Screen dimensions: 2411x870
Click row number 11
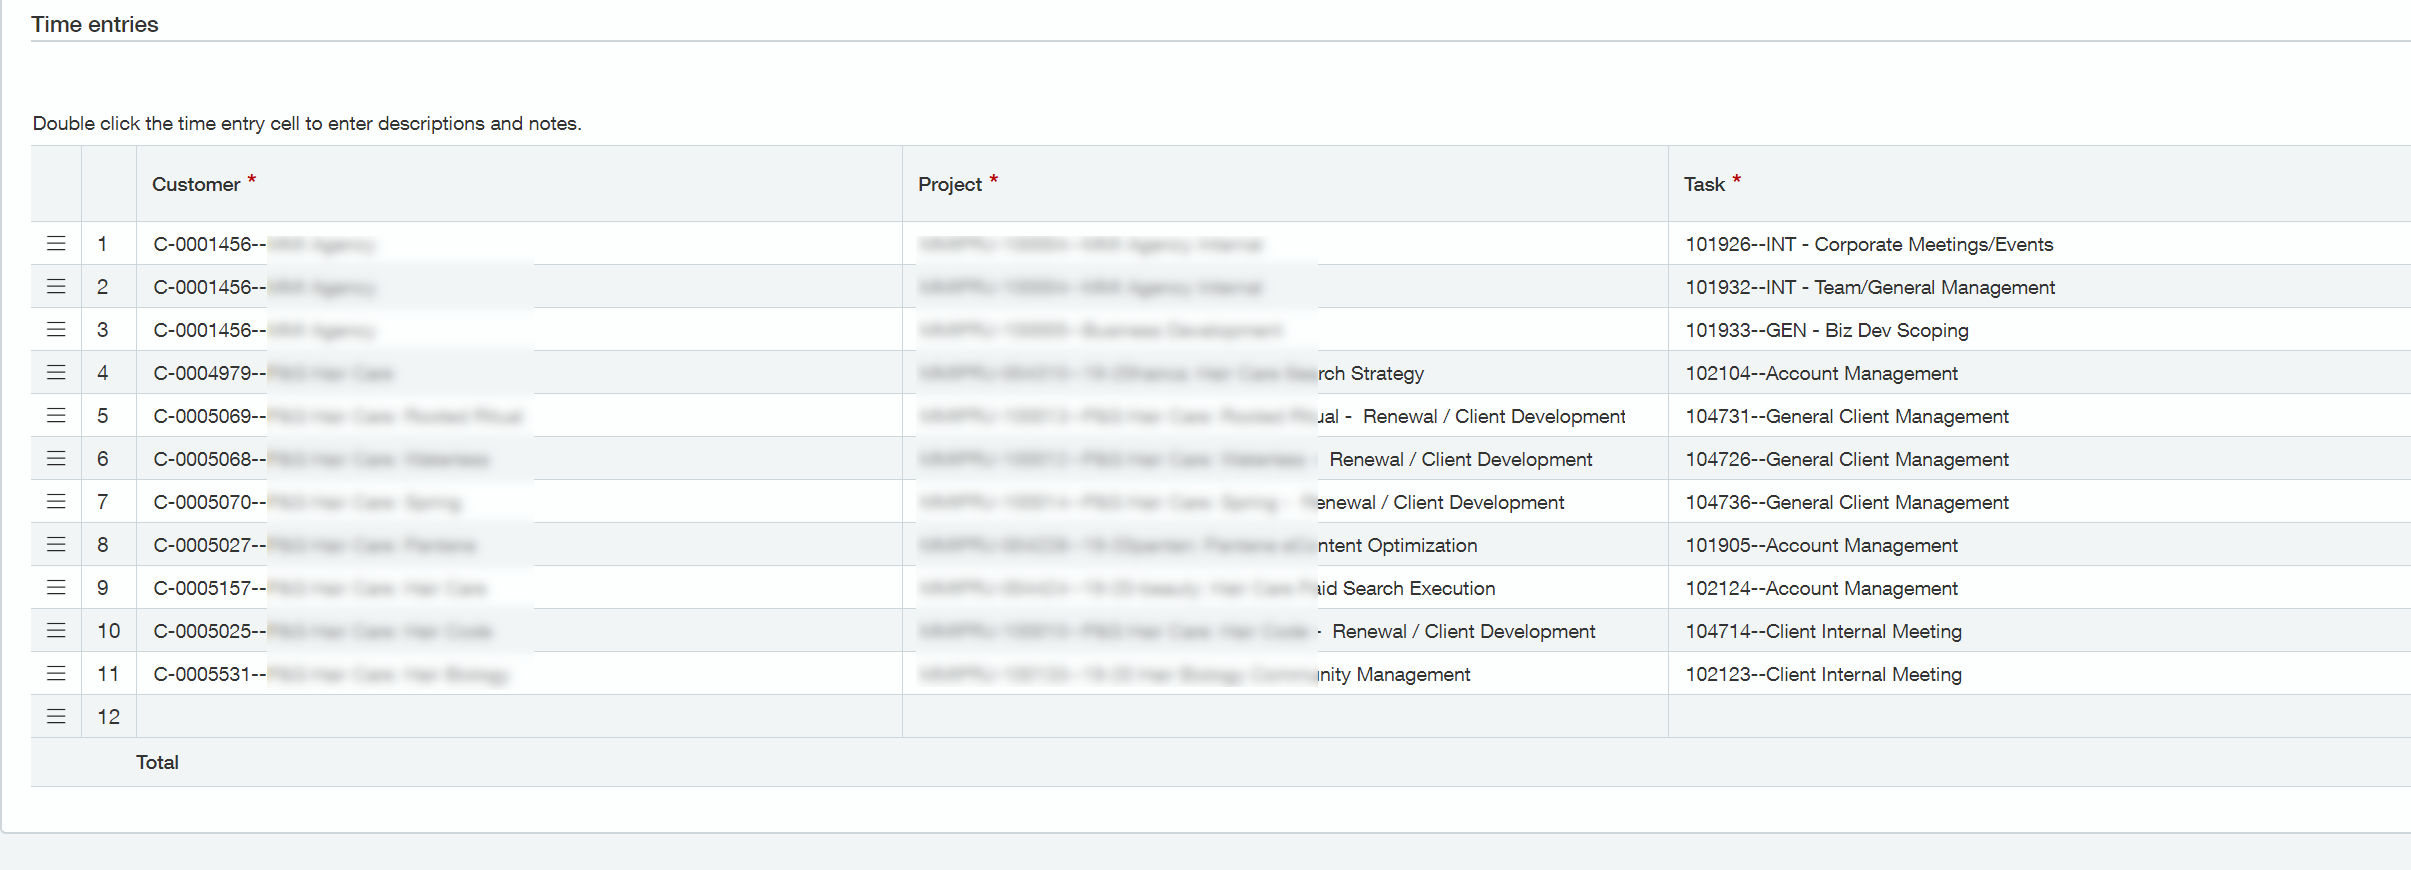pos(108,674)
